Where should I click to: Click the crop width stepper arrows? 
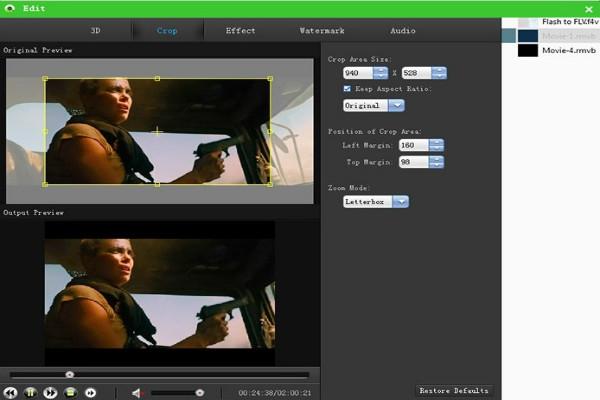pyautogui.click(x=380, y=73)
